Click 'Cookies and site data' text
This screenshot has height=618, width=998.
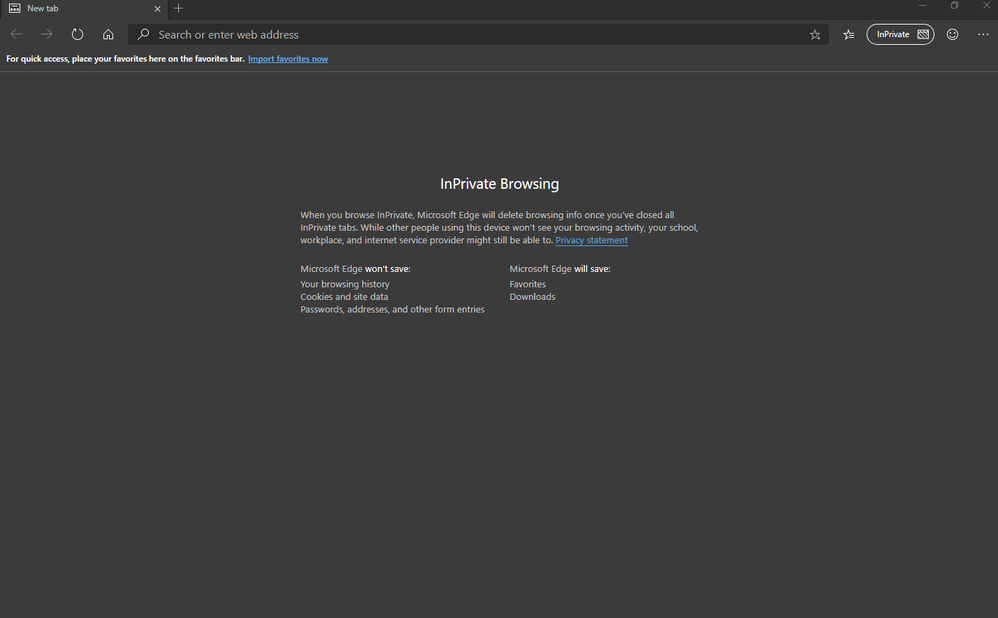[x=344, y=297]
